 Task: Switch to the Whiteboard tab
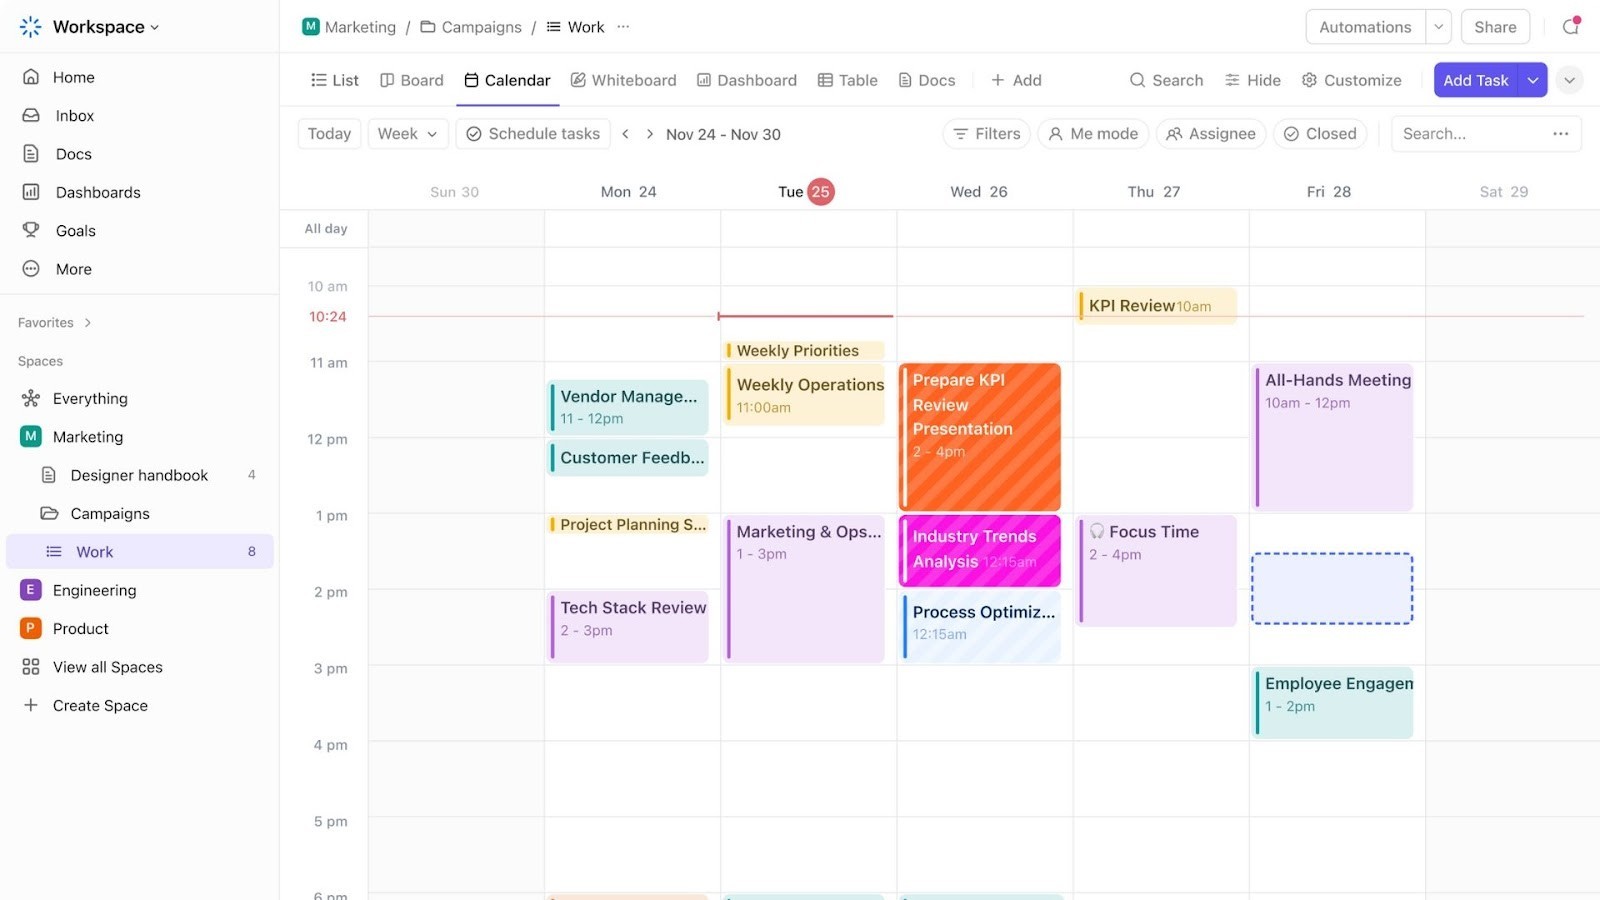(623, 80)
